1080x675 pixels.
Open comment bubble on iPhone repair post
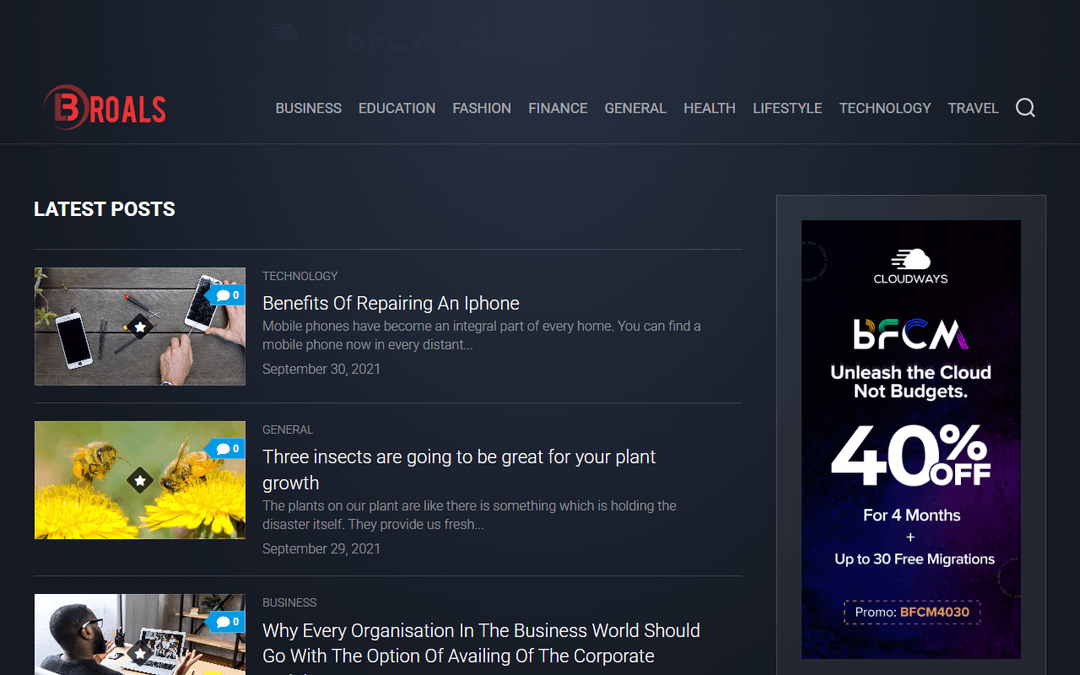coord(227,295)
